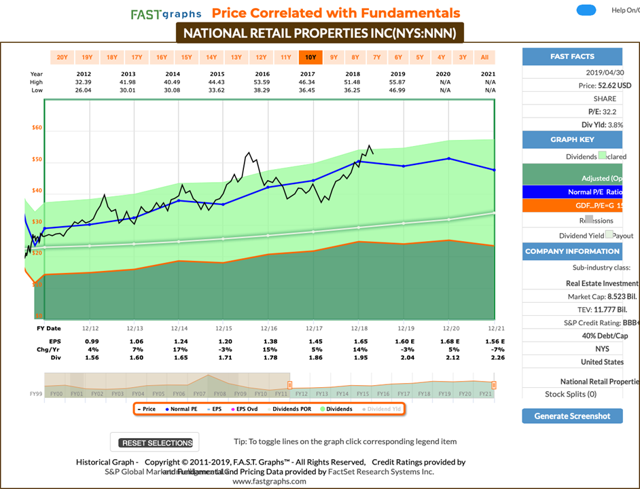Select the 14Y time range tab

[211, 57]
